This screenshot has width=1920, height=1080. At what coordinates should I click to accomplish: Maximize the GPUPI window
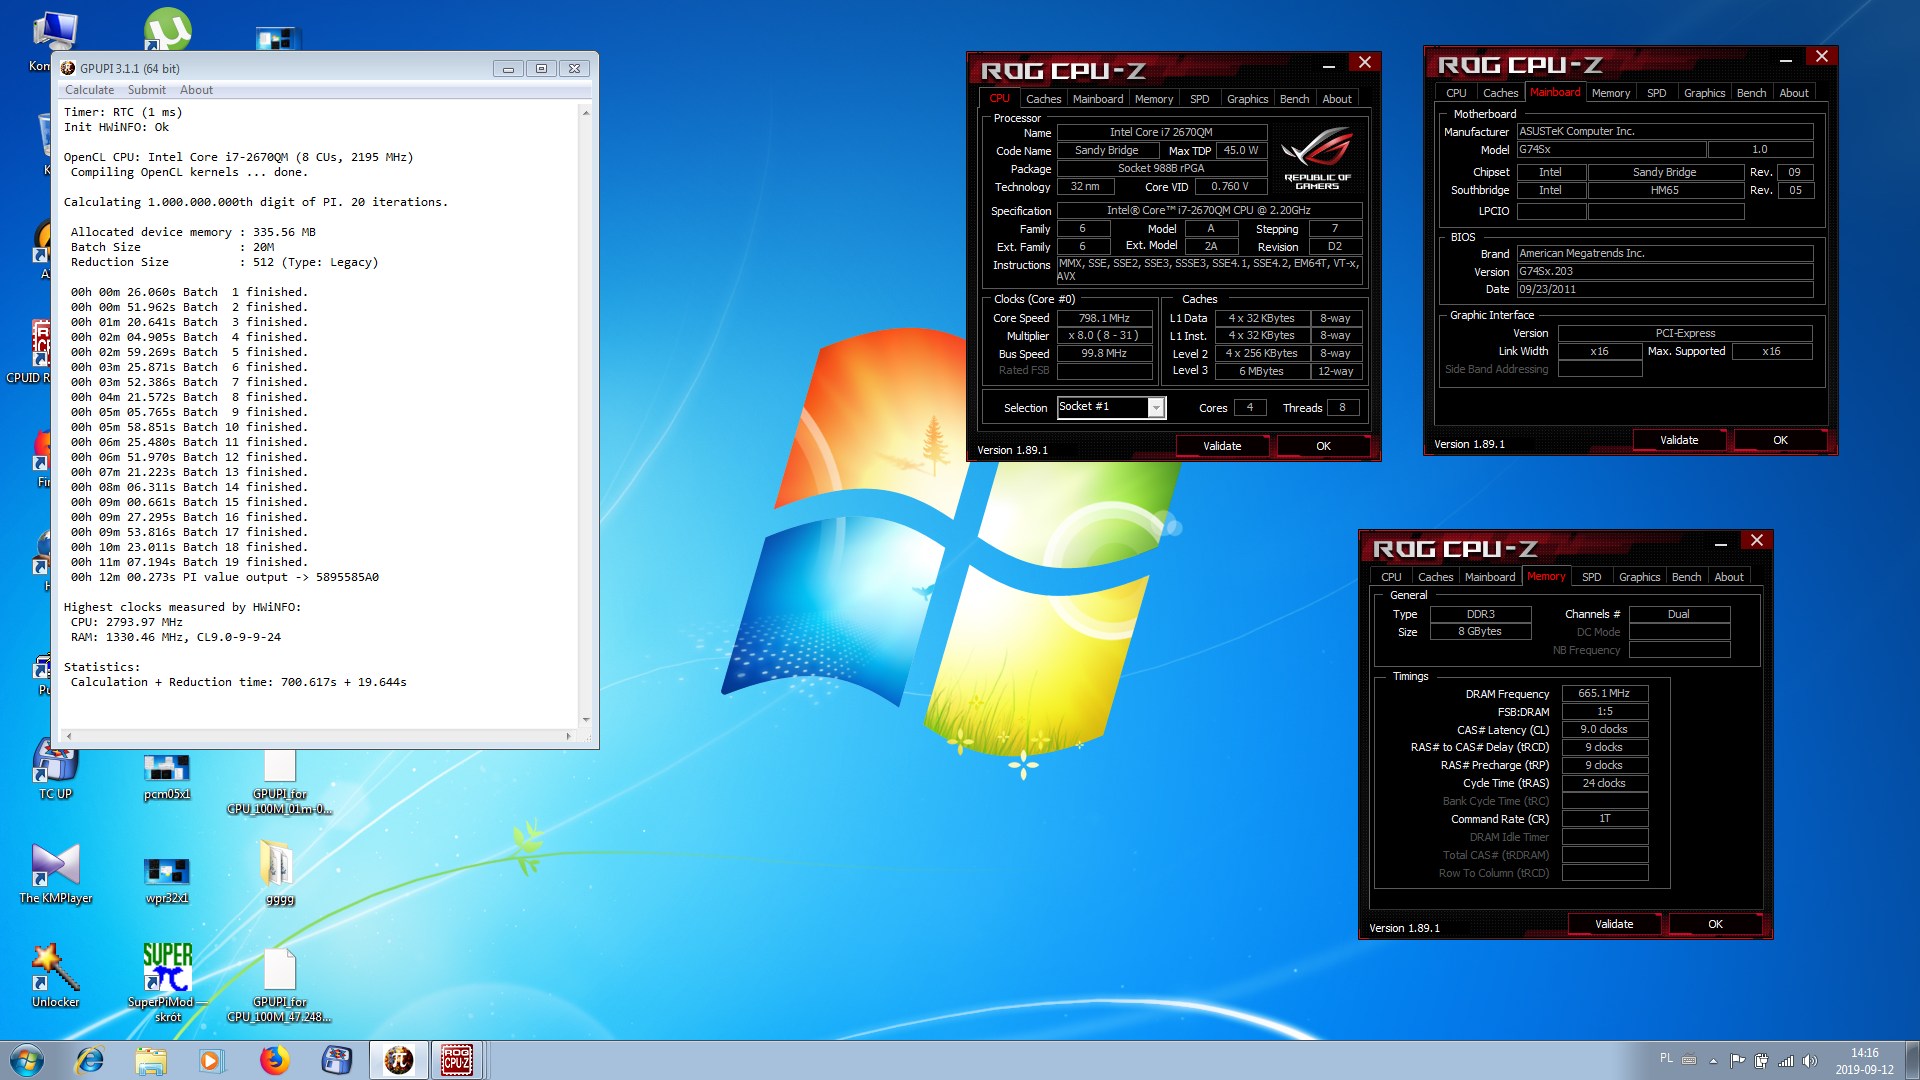(541, 69)
